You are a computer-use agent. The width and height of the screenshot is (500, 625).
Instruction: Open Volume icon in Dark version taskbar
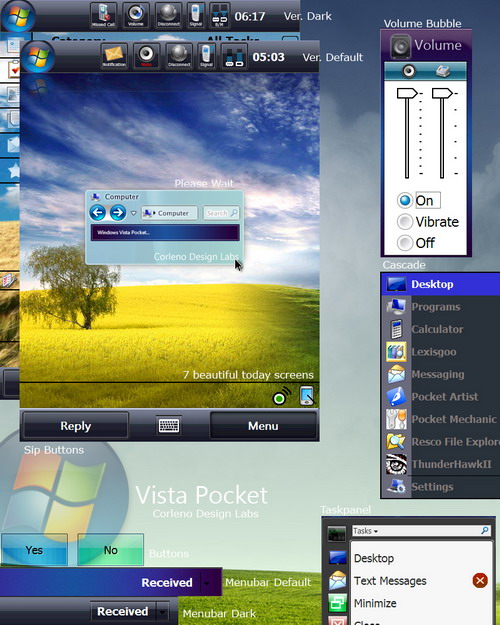pyautogui.click(x=136, y=15)
